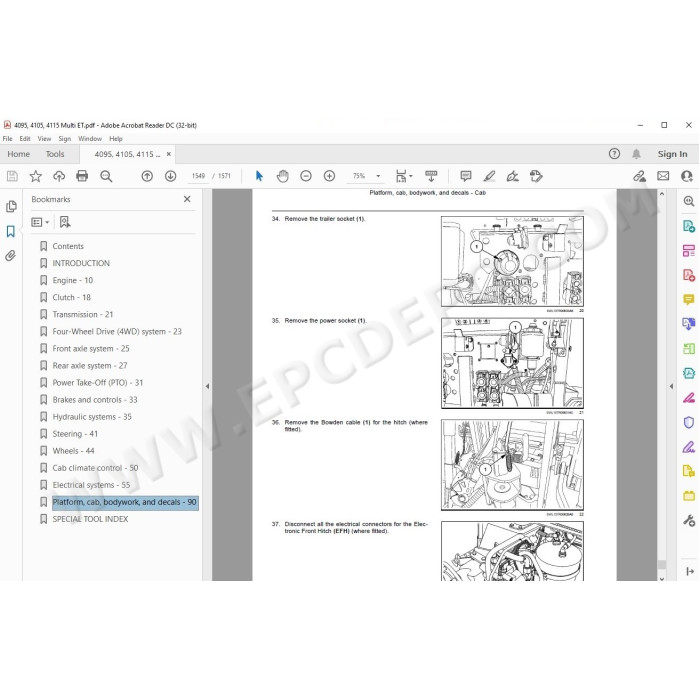Click the page number input field
This screenshot has height=700, width=700.
click(x=198, y=176)
